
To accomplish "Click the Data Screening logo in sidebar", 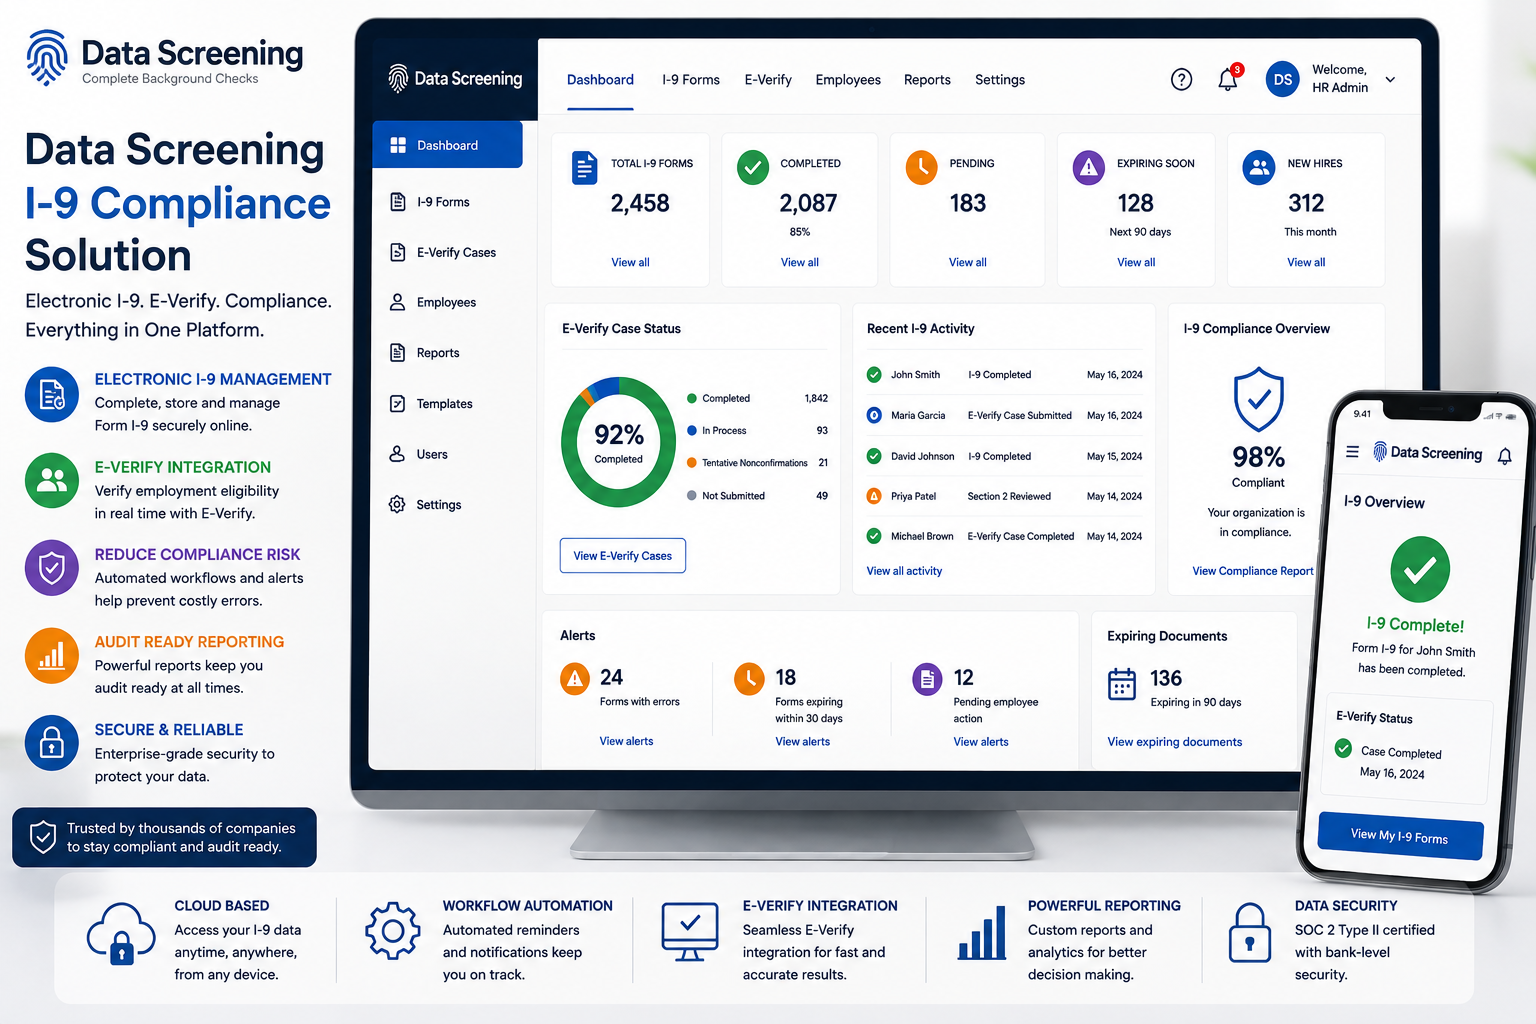I will (x=455, y=78).
